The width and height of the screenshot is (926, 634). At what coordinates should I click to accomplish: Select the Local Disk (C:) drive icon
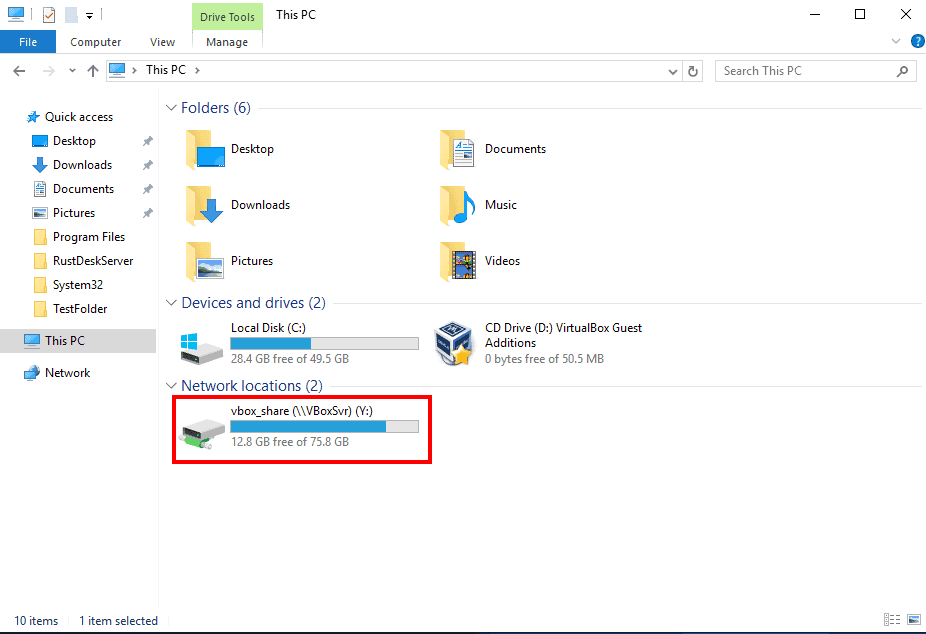[200, 343]
